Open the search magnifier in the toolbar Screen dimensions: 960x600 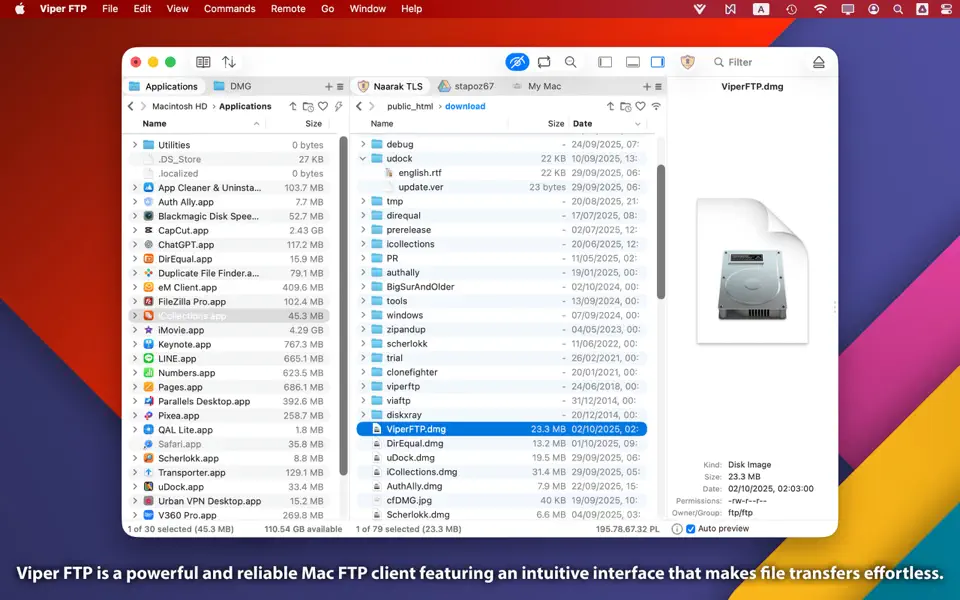[571, 61]
